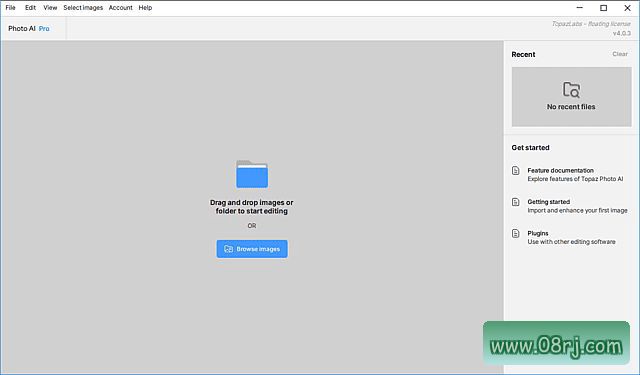640x375 pixels.
Task: Open the Select images menu
Action: point(83,8)
